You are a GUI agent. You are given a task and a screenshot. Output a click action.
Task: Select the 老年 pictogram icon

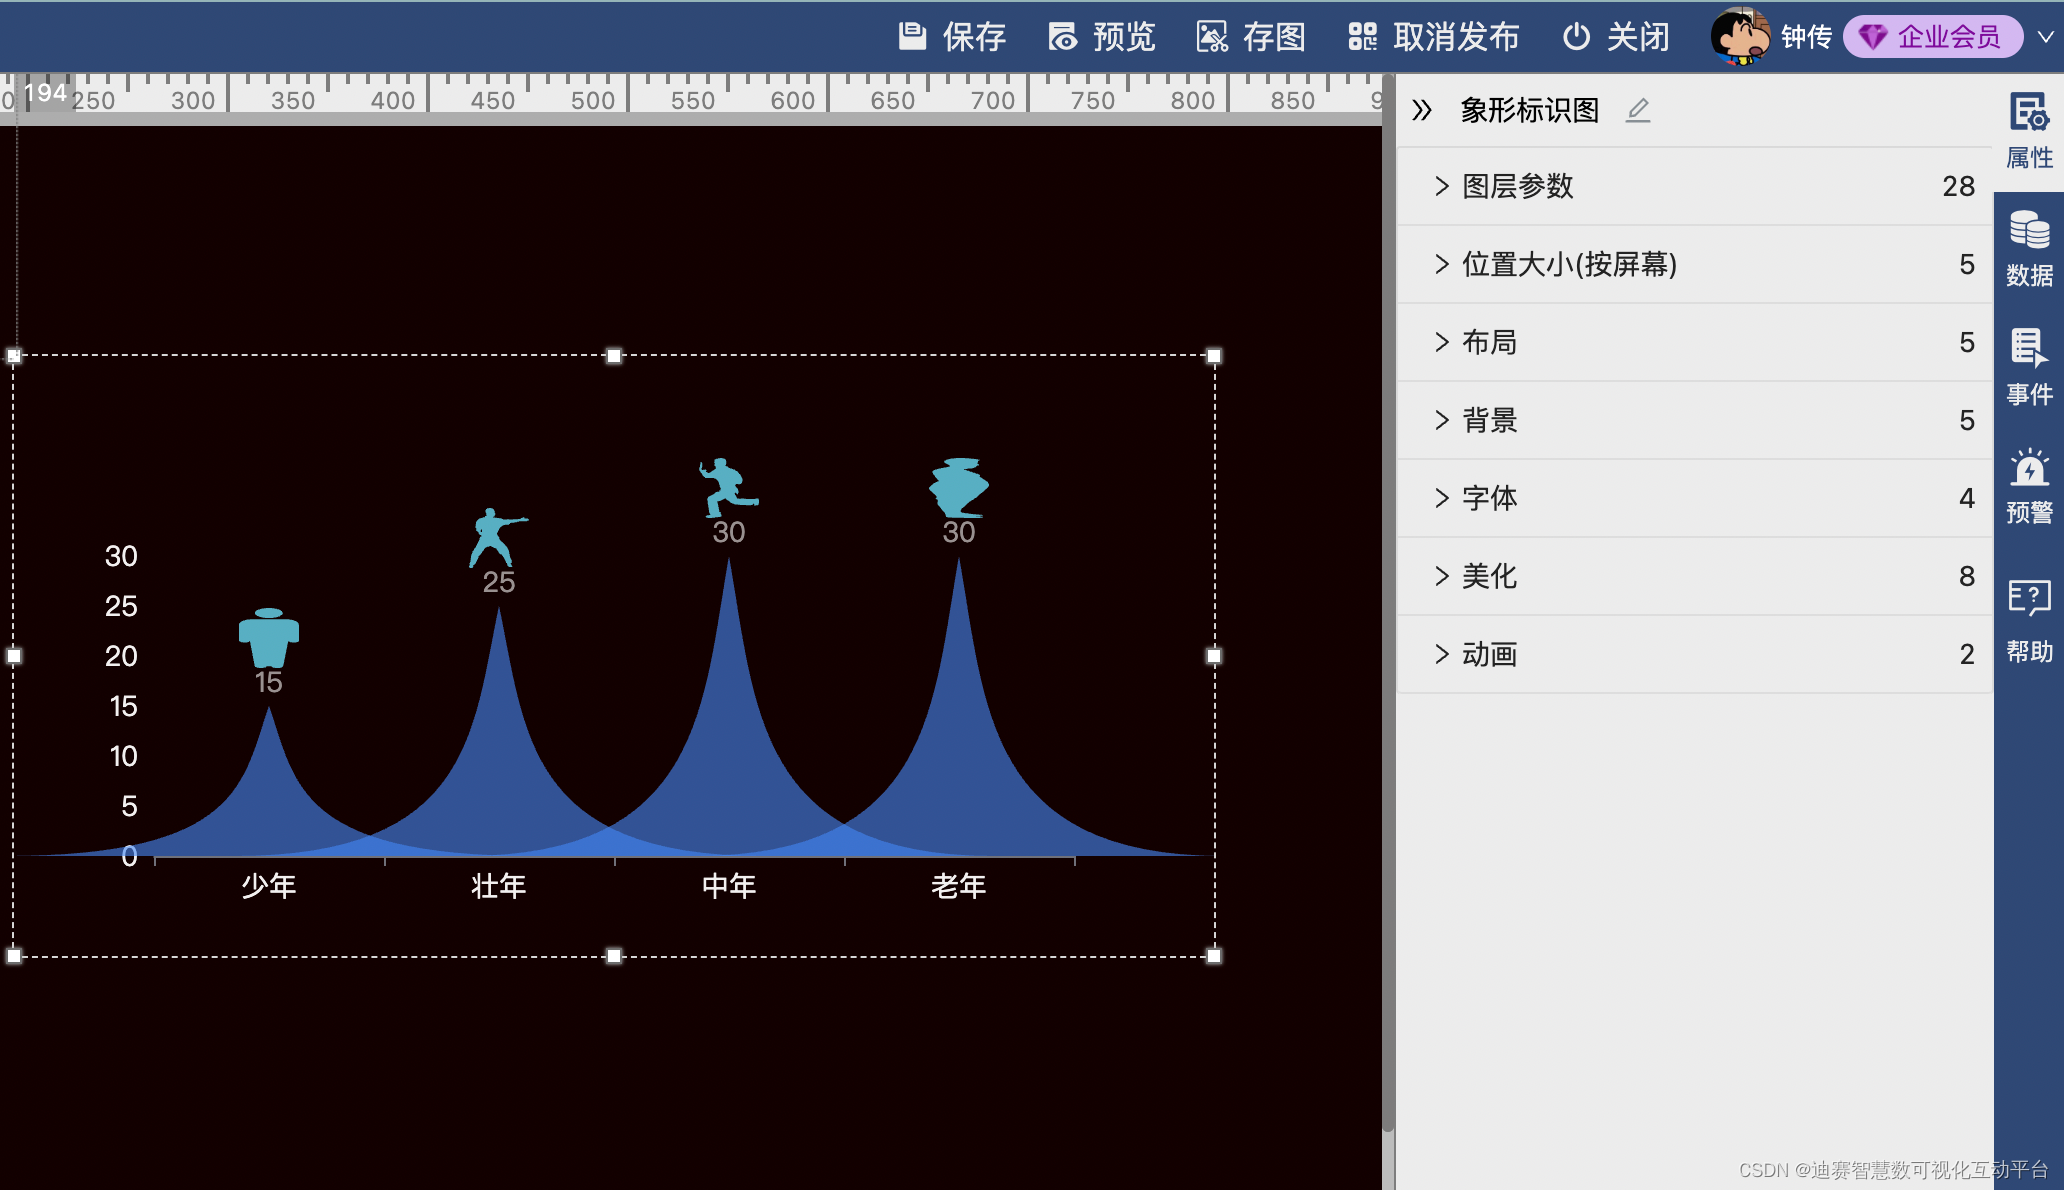coord(959,487)
